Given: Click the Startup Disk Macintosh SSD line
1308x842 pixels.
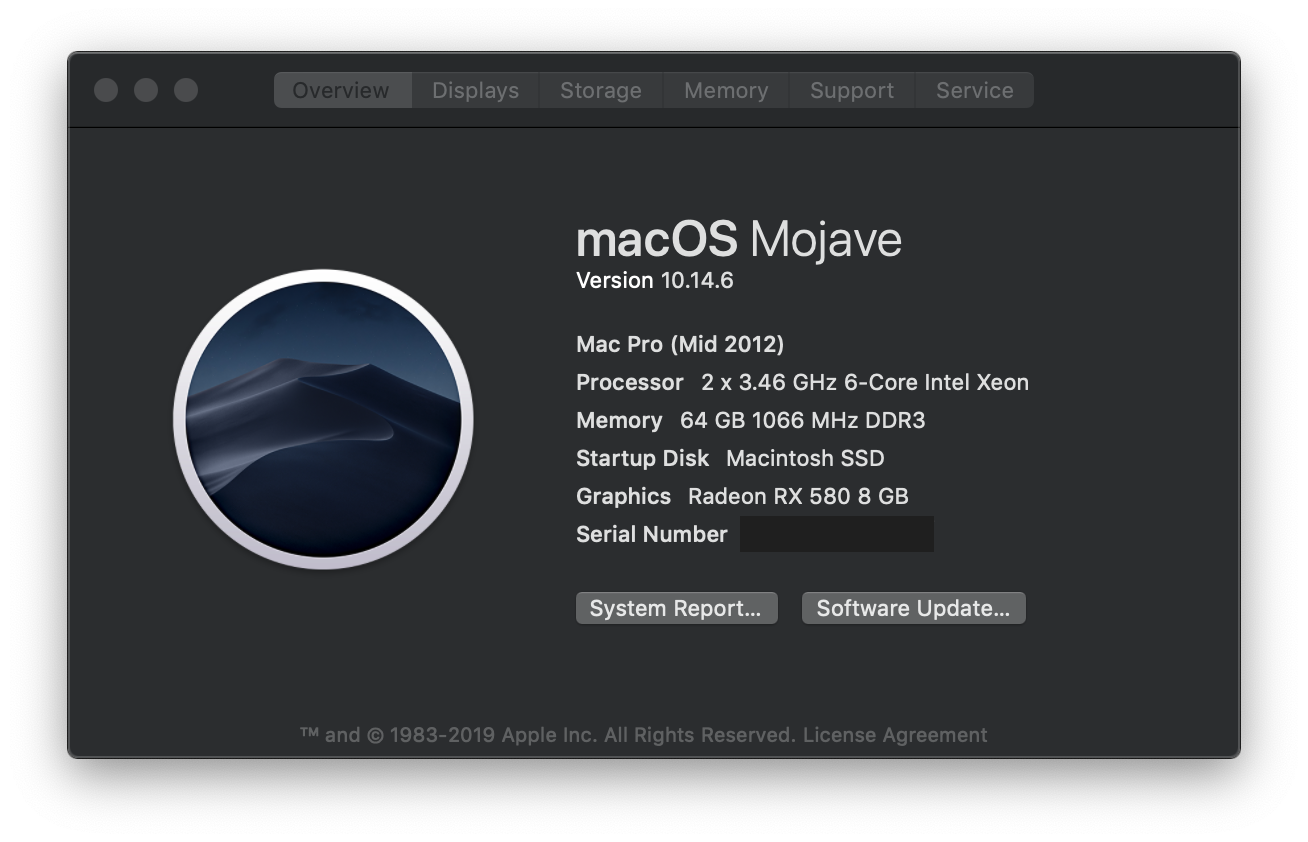Looking at the screenshot, I should 730,458.
